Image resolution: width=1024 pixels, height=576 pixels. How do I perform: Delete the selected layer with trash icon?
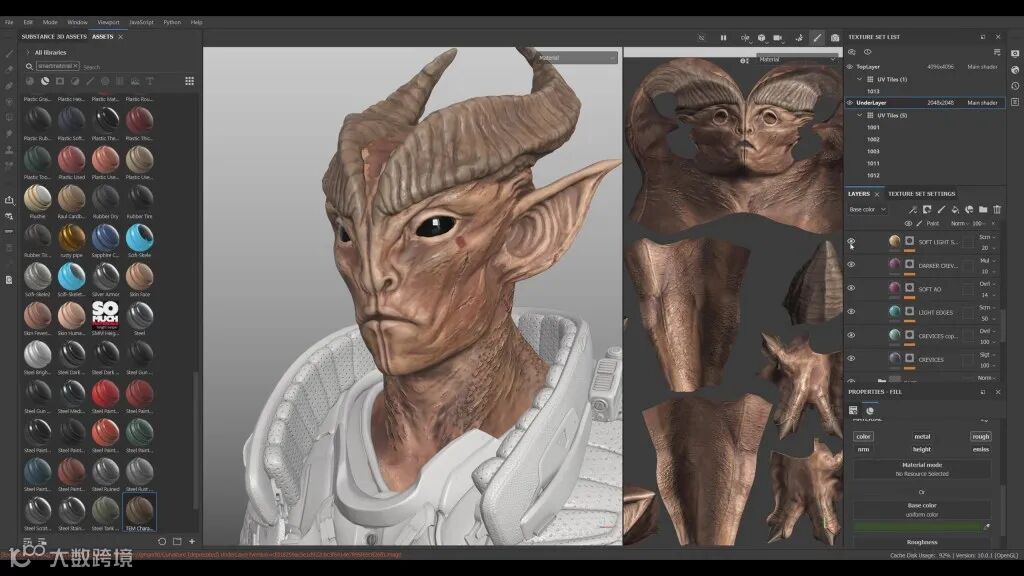click(x=997, y=210)
